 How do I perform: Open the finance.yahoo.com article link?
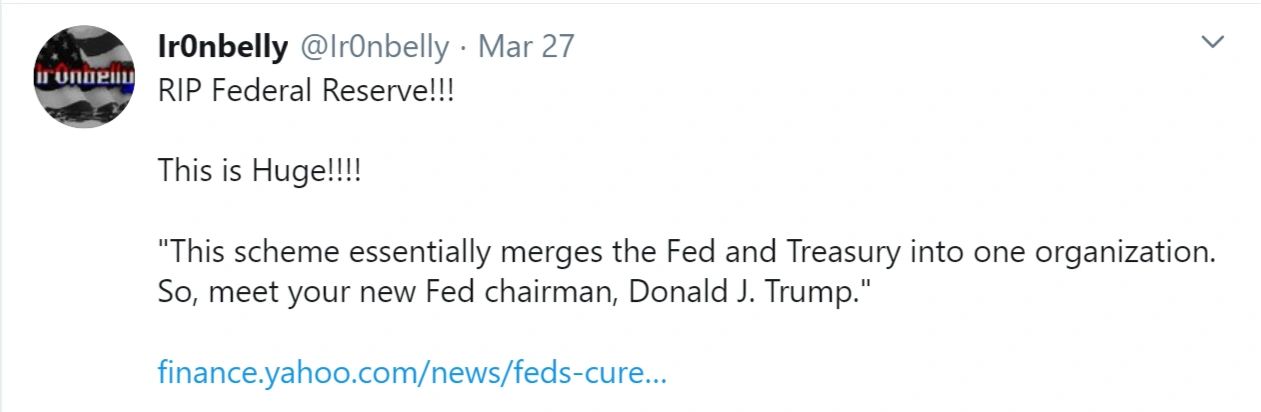click(412, 374)
